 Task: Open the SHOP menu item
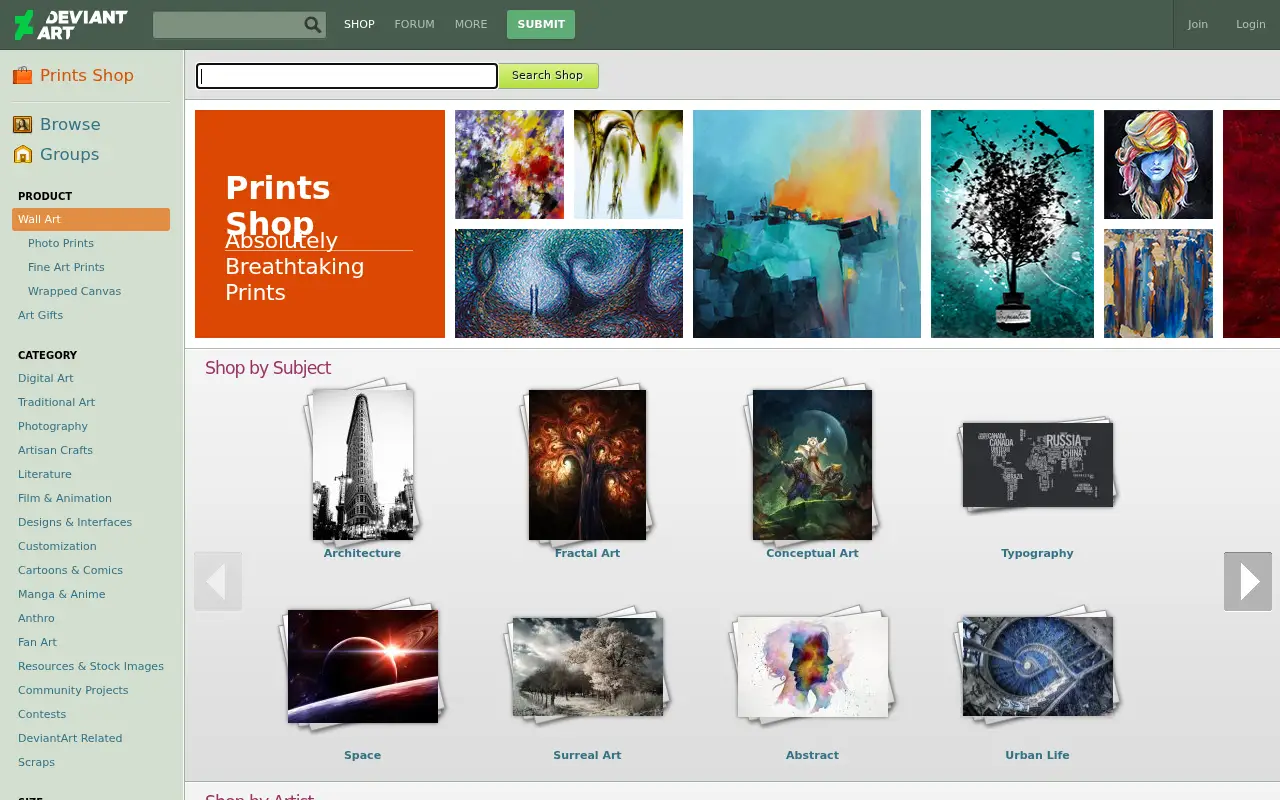pos(359,24)
